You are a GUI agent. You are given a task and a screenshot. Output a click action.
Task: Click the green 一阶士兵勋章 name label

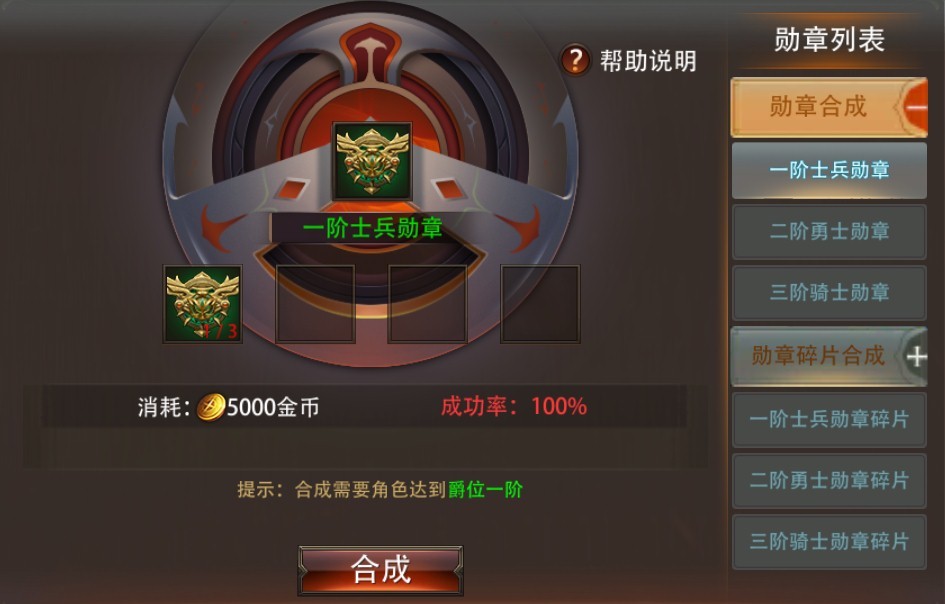pyautogui.click(x=372, y=228)
